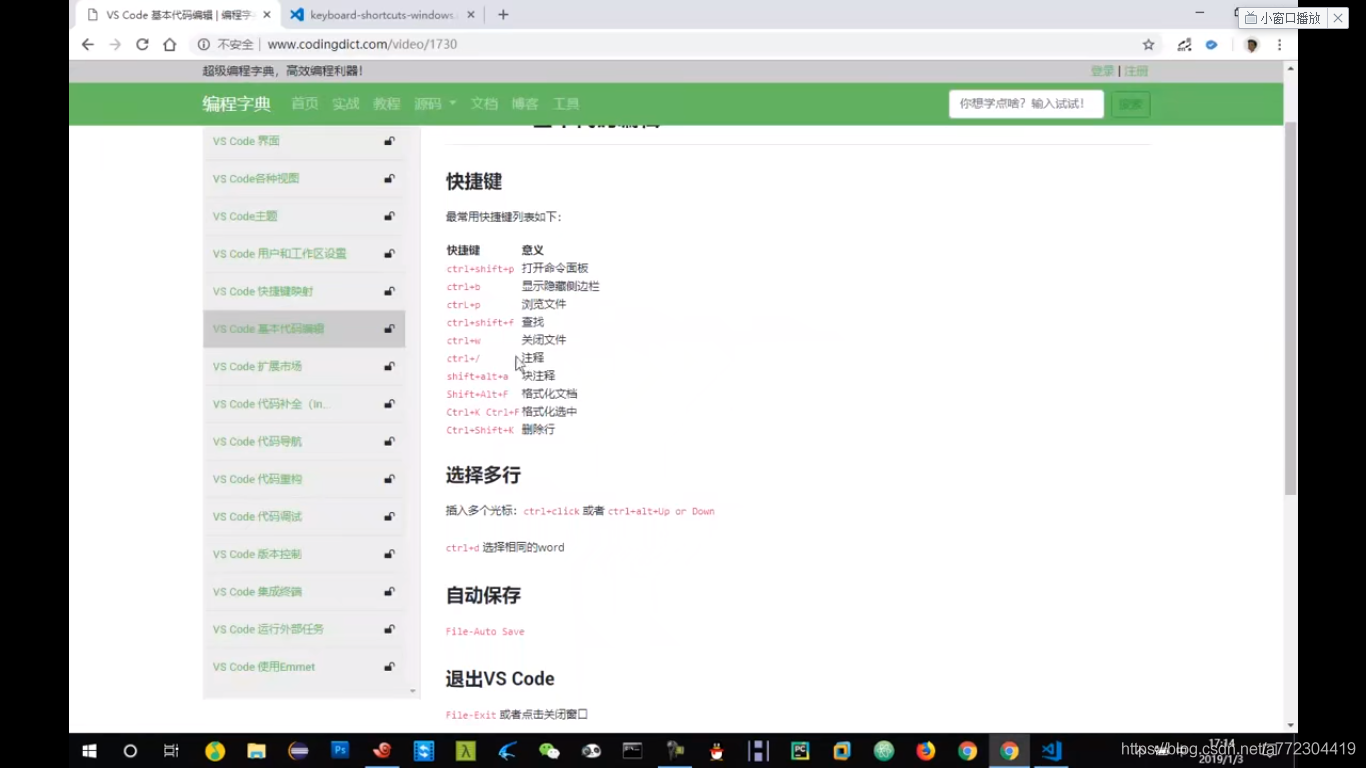Click unlock icon beside VS Code 代码调试

click(389, 517)
